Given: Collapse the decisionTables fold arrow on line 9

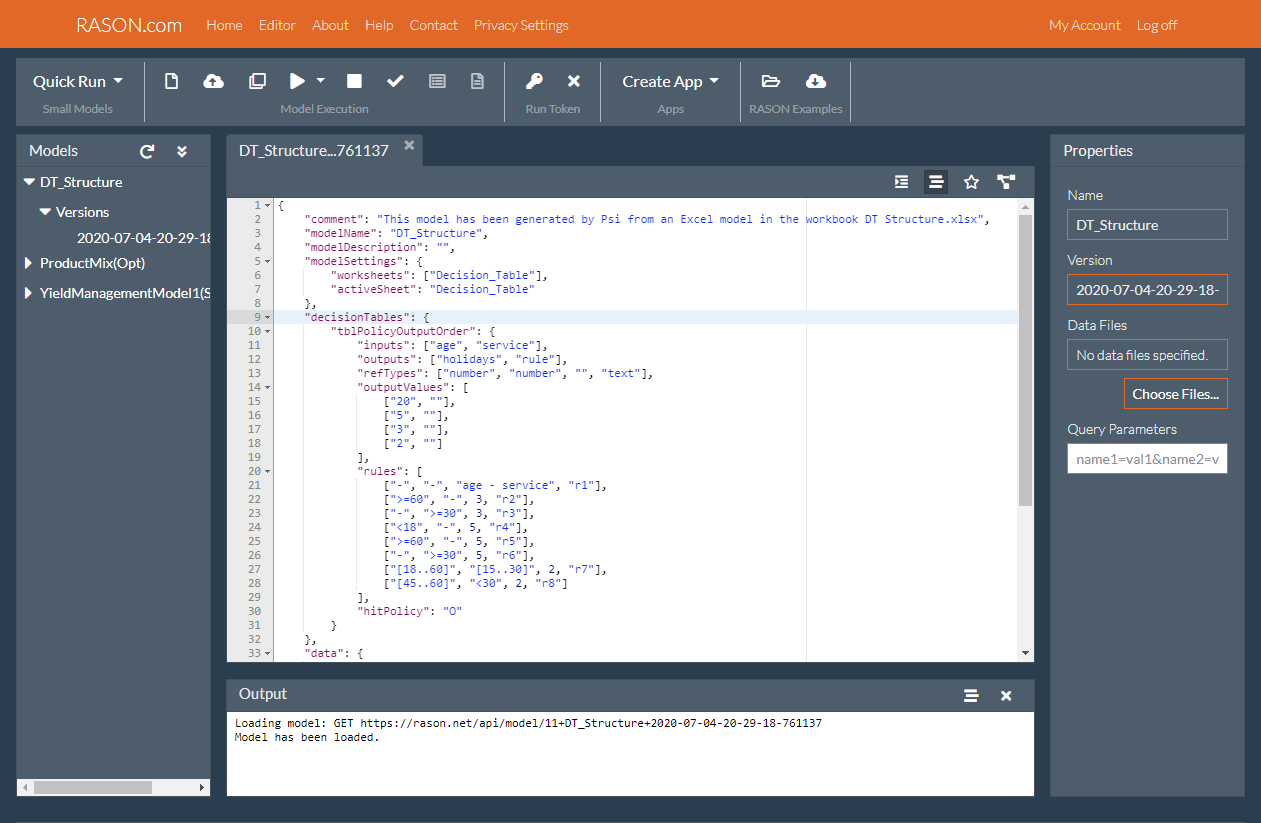Looking at the screenshot, I should pyautogui.click(x=267, y=317).
